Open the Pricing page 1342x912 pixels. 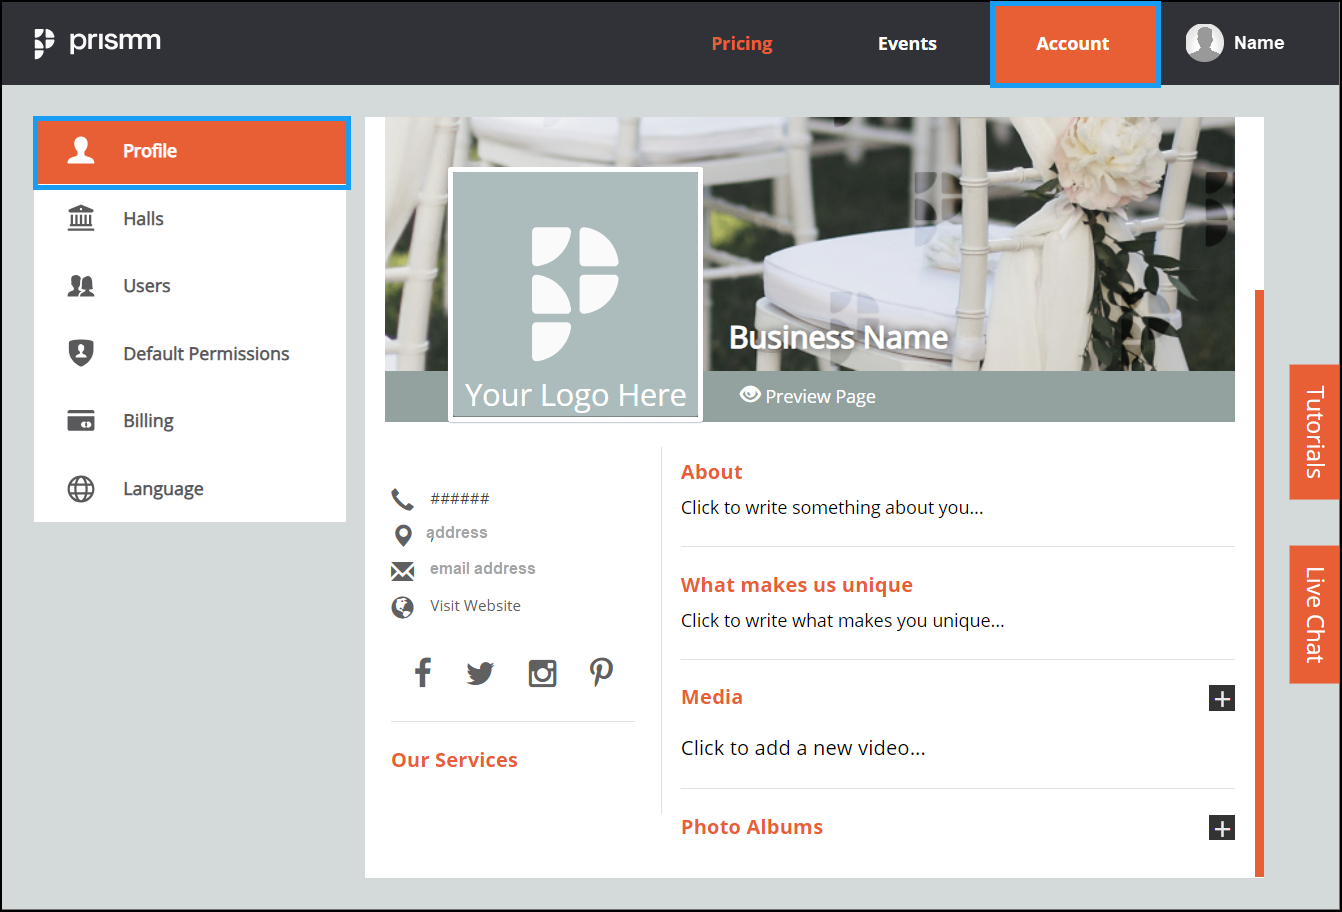(742, 43)
